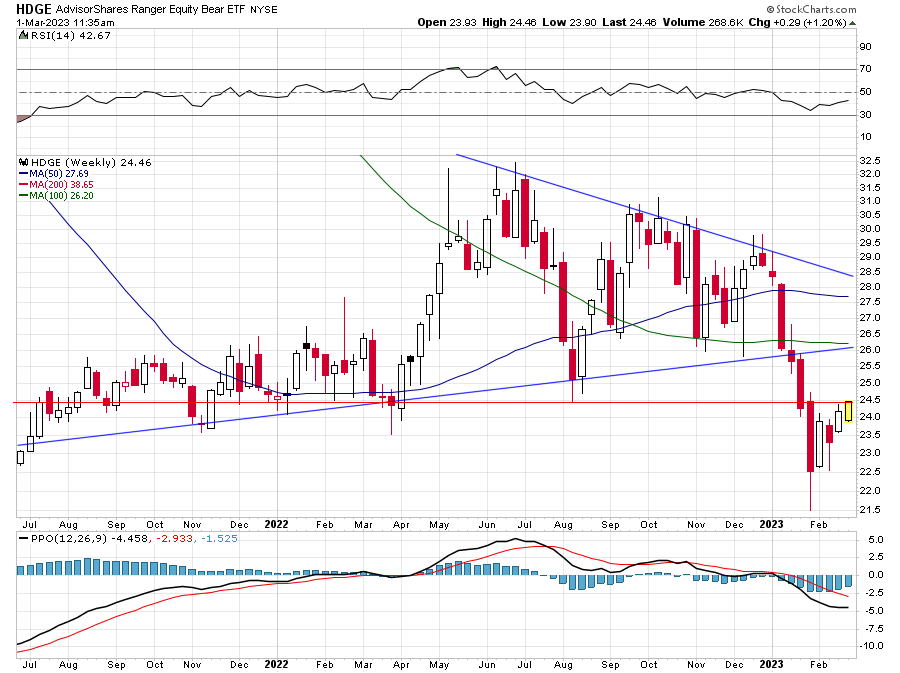Click the May label on price chart time axis
The height and width of the screenshot is (673, 900).
point(439,525)
